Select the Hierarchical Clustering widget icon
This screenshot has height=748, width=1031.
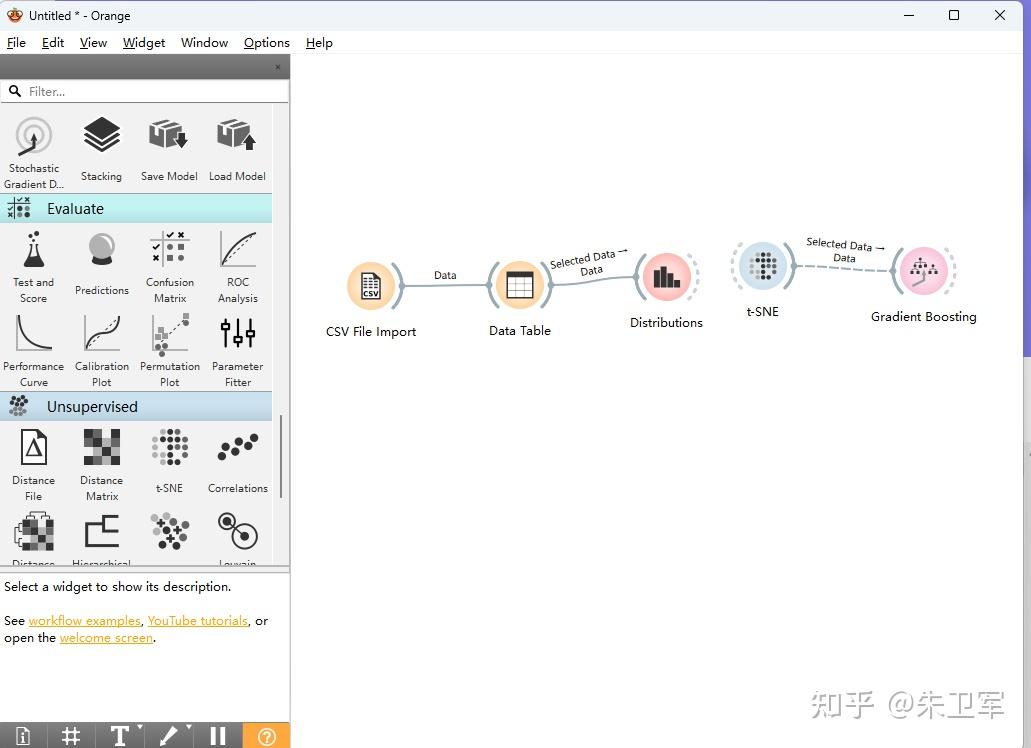click(102, 532)
